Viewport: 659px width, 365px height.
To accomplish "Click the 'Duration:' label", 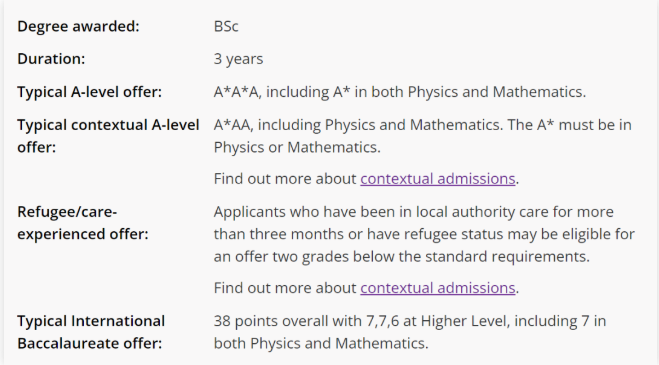I will 51,59.
